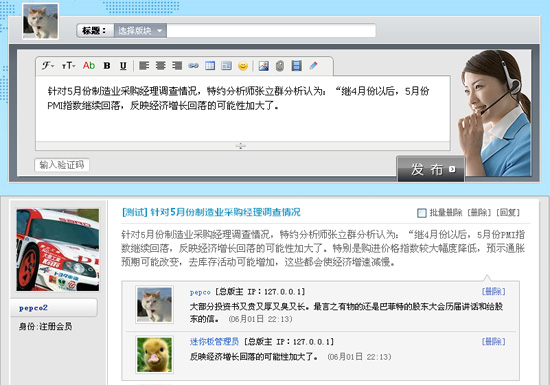This screenshot has height=385, width=550.
Task: Attach a file with the paperclip icon
Action: [280, 66]
